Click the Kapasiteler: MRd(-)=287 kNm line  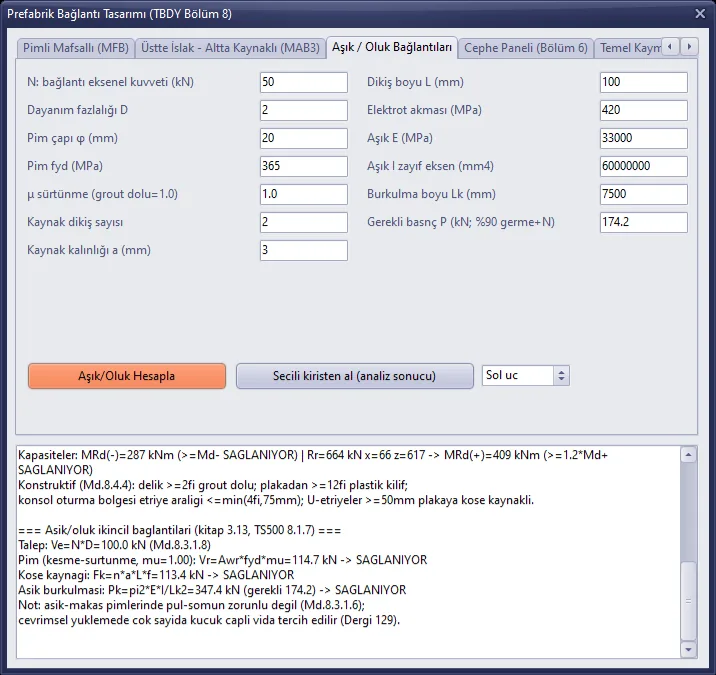[313, 462]
